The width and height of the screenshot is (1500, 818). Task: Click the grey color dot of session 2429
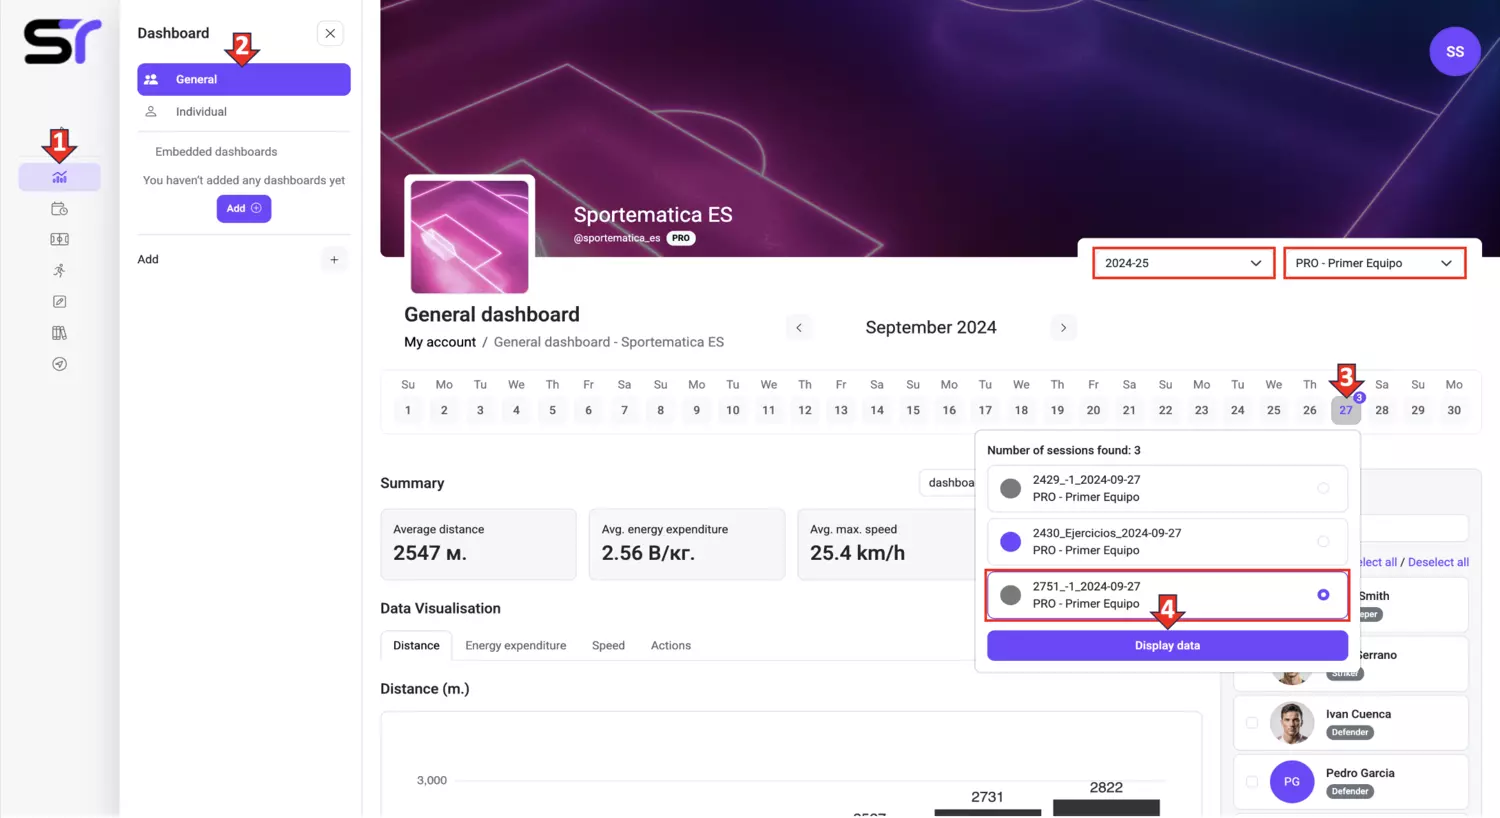[x=1011, y=488]
